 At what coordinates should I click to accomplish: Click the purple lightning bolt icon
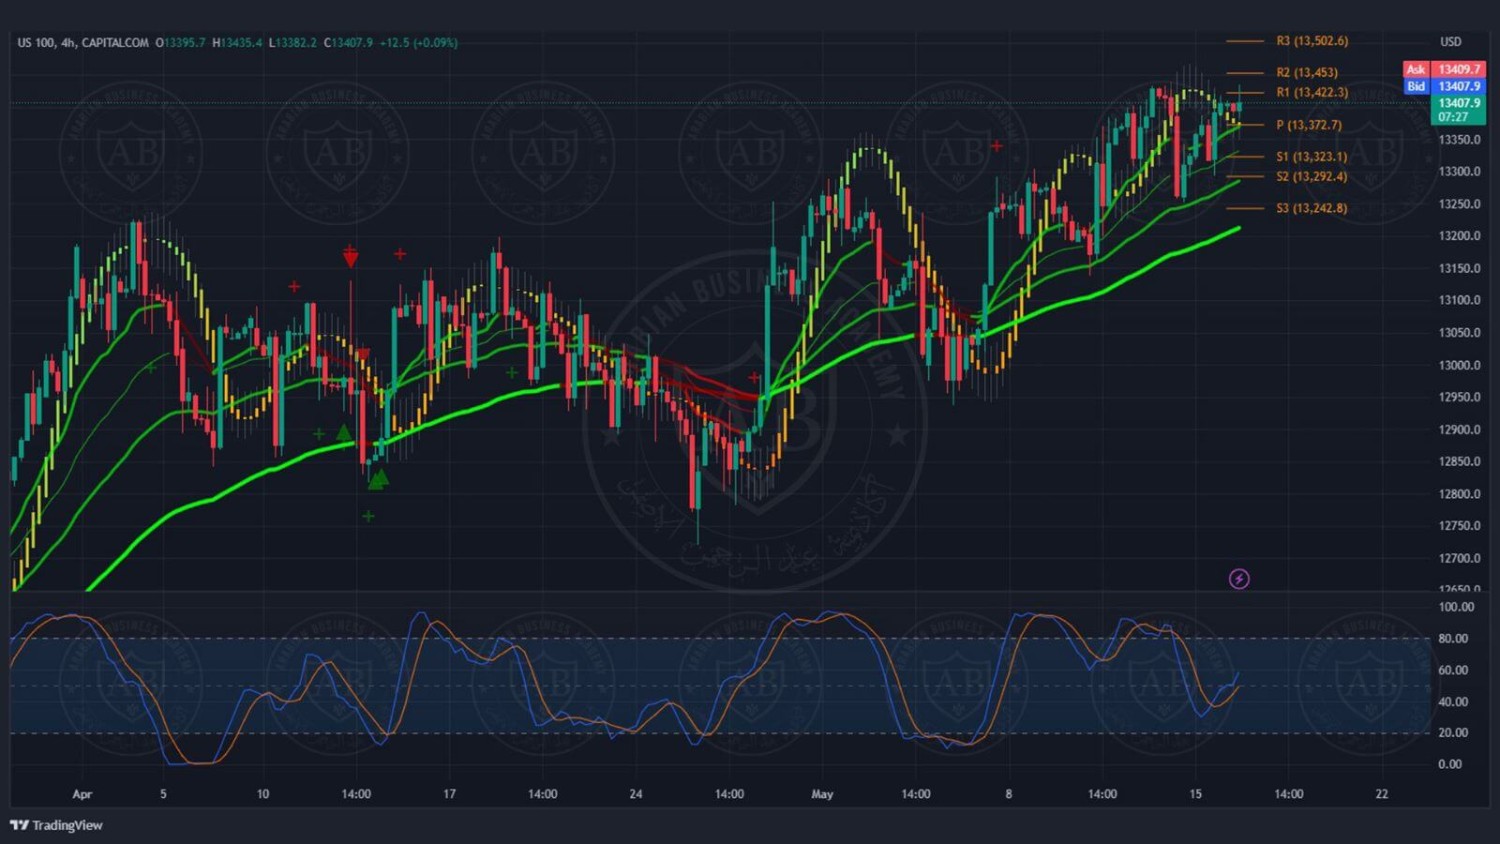[x=1239, y=579]
